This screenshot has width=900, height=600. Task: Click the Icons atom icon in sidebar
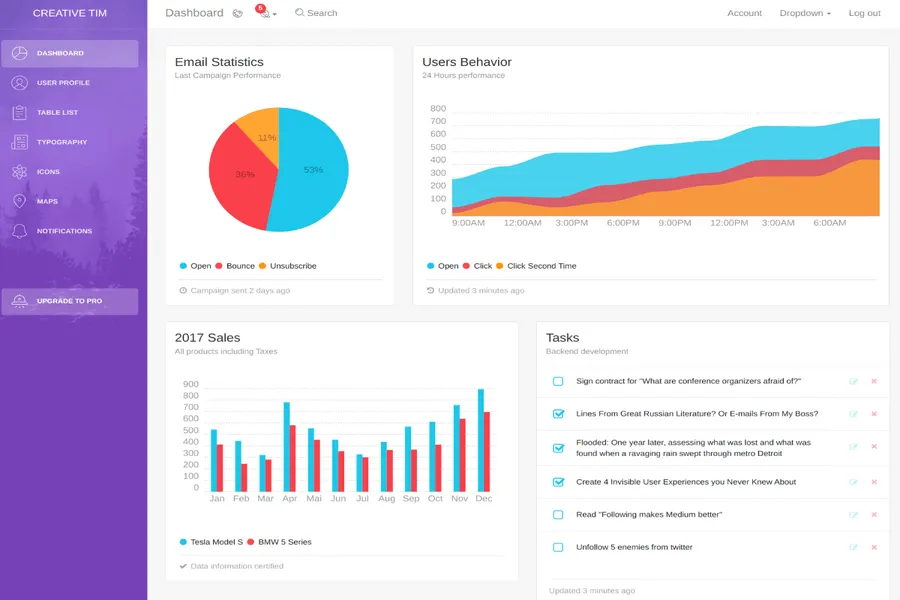(20, 172)
